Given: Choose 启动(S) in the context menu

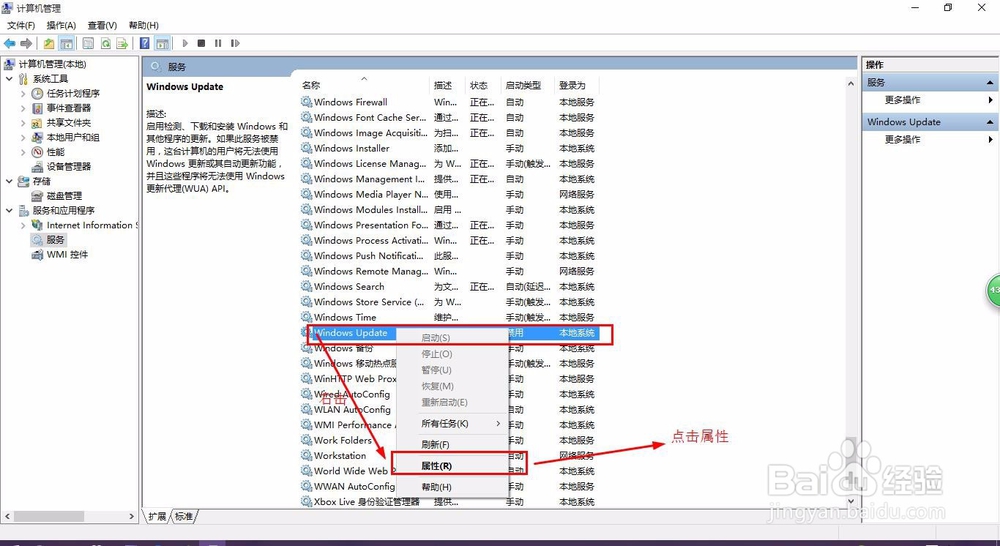Looking at the screenshot, I should pos(452,337).
